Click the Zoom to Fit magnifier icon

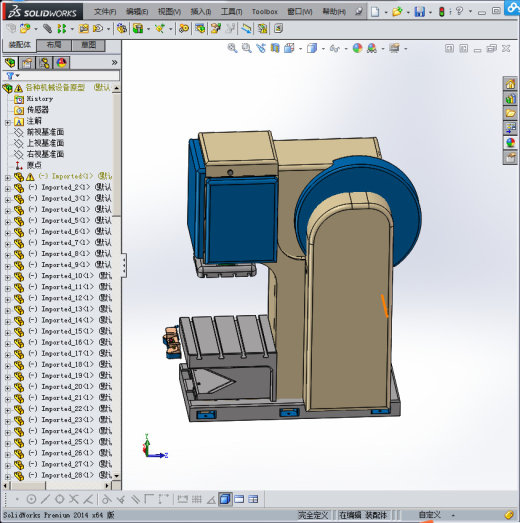pos(232,48)
